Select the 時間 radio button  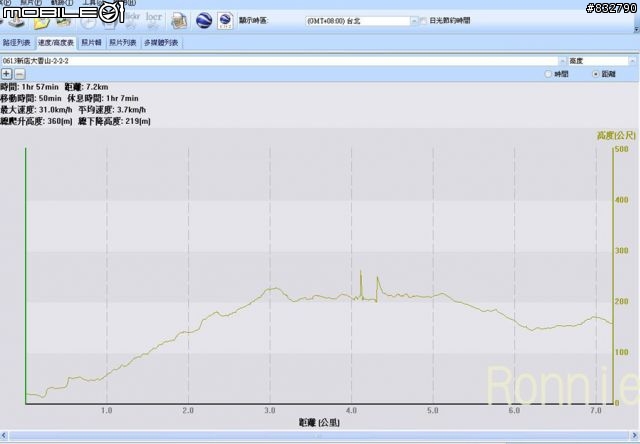coord(548,74)
